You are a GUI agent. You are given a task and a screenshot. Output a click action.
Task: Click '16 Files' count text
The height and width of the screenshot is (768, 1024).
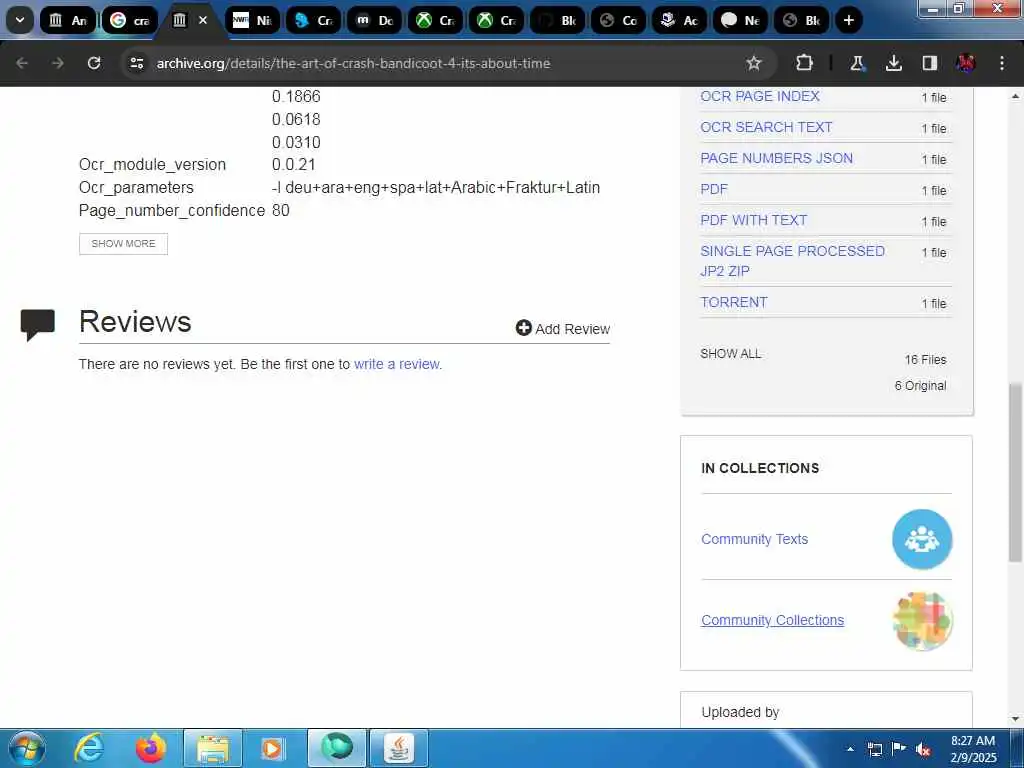point(925,360)
